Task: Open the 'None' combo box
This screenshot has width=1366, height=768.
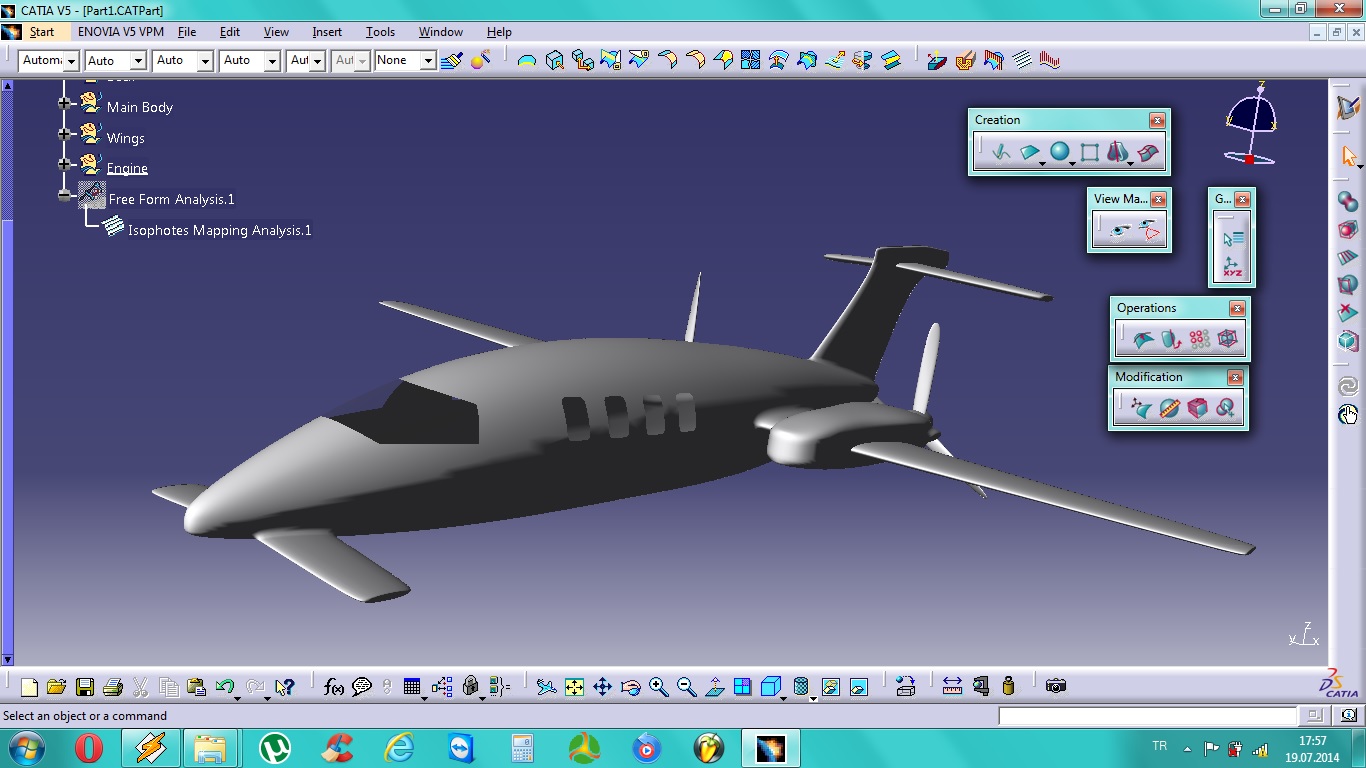Action: 406,61
